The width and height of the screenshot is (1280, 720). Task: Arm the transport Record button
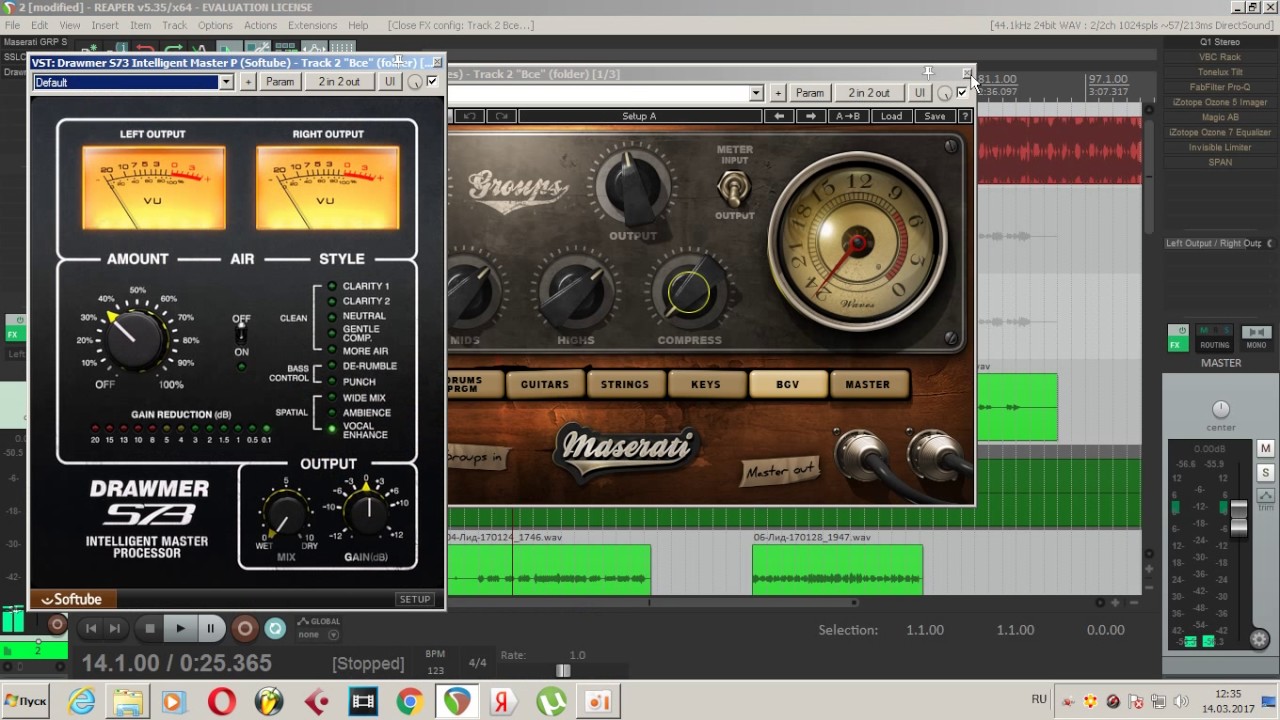pyautogui.click(x=244, y=628)
